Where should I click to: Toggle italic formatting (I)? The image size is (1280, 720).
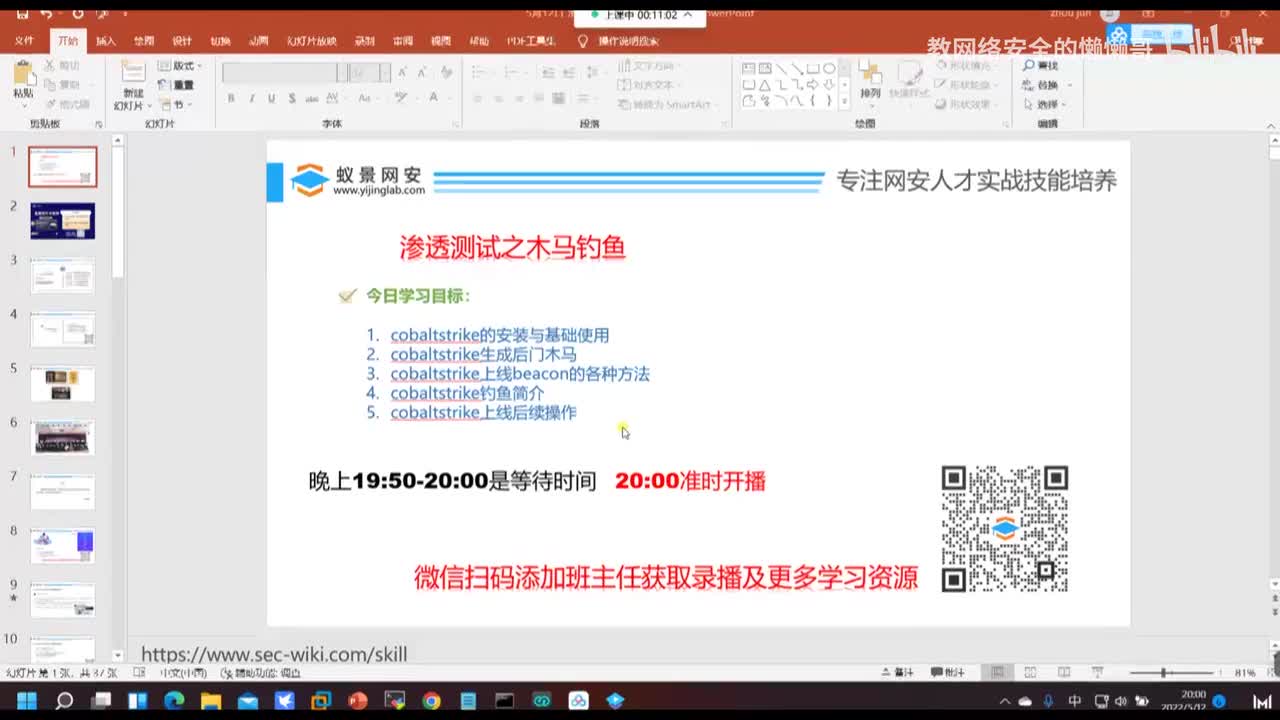pos(251,98)
